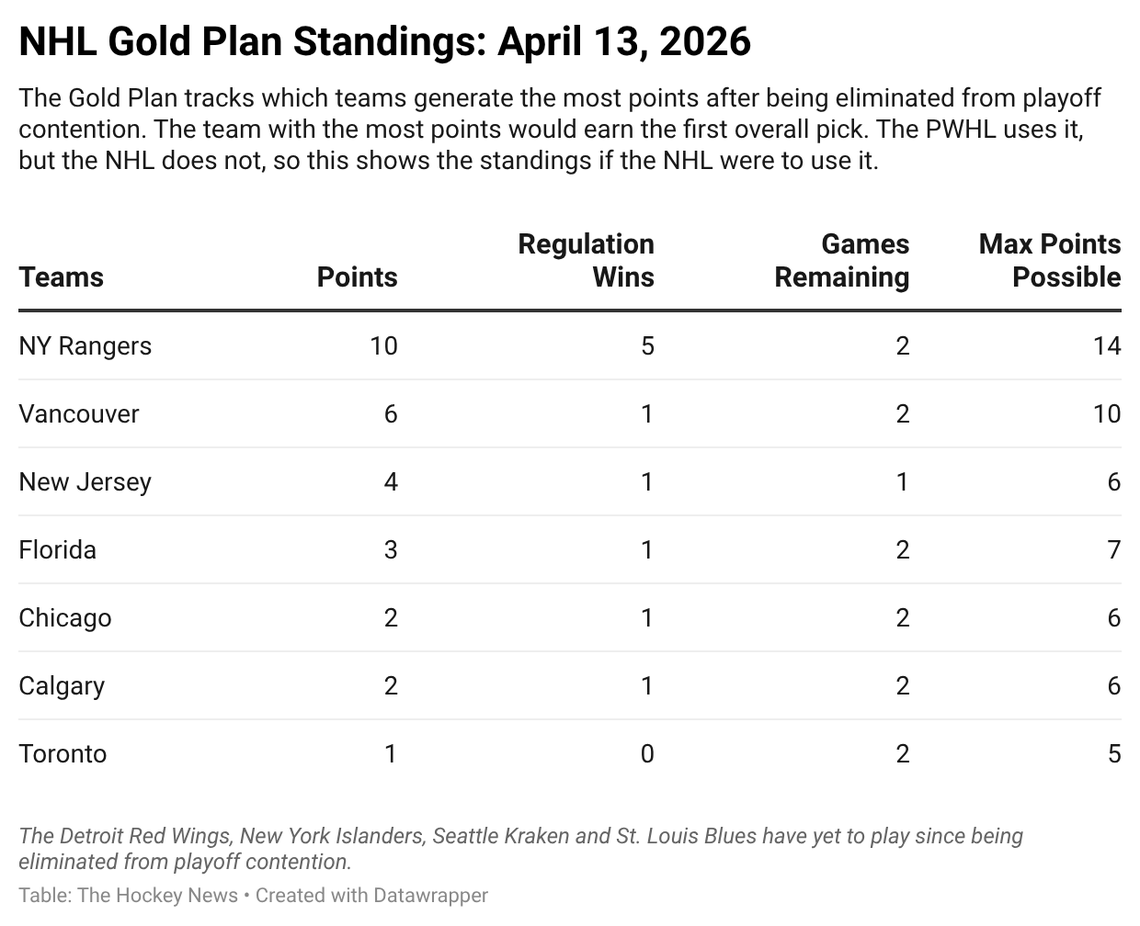Click Toronto's regulation wins value 0
The height and width of the screenshot is (926, 1140).
coord(647,754)
